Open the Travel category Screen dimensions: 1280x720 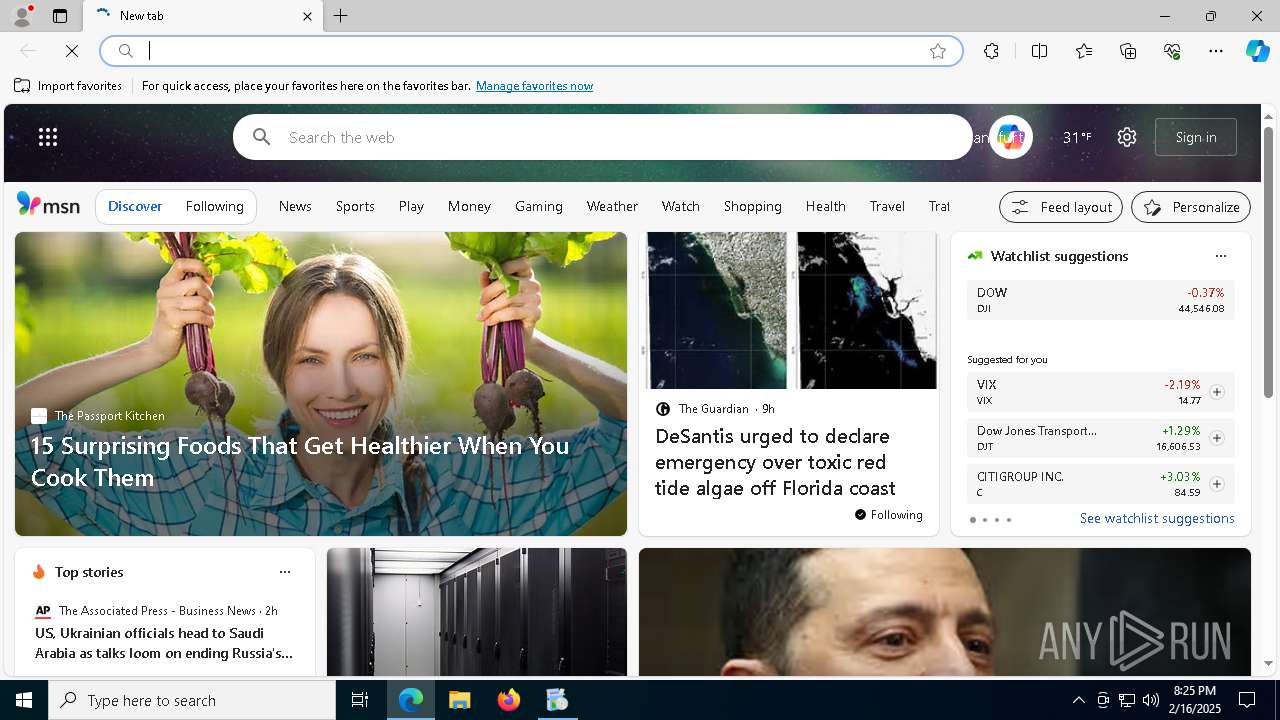pos(887,206)
